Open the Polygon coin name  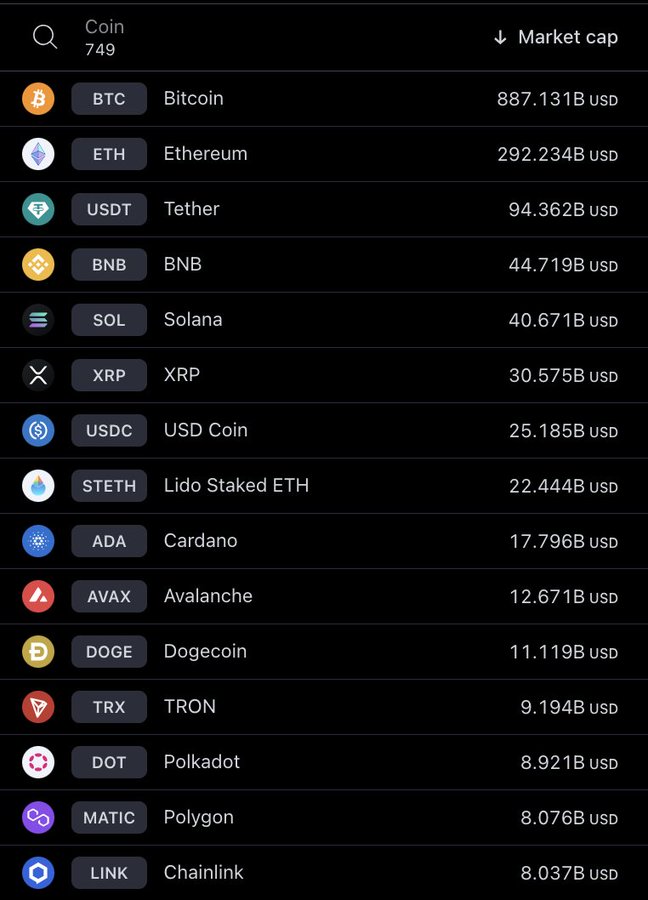(199, 817)
